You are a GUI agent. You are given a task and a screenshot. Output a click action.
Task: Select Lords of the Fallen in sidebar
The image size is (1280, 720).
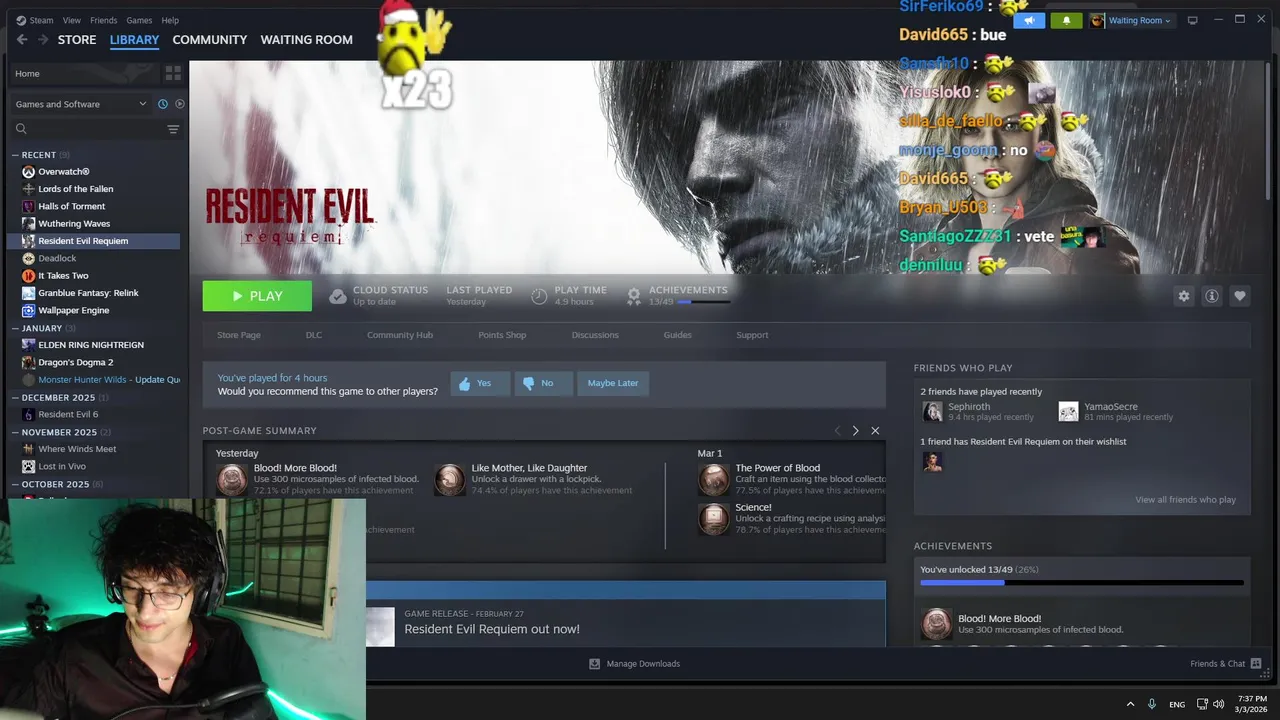75,189
